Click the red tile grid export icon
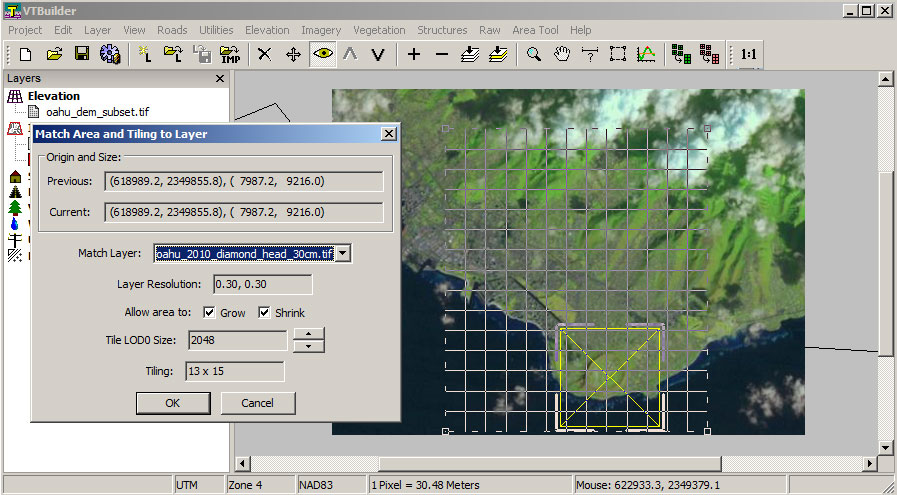 709,54
